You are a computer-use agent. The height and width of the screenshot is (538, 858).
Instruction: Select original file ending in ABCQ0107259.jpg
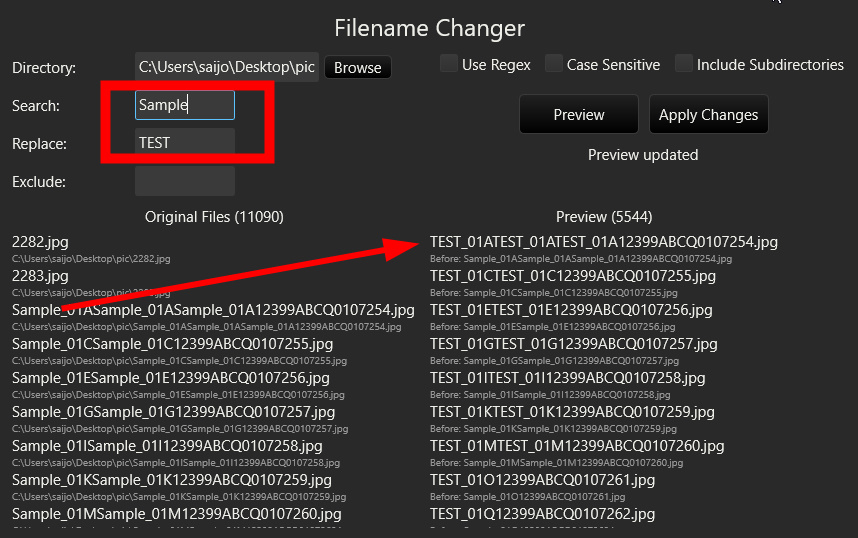[171, 480]
